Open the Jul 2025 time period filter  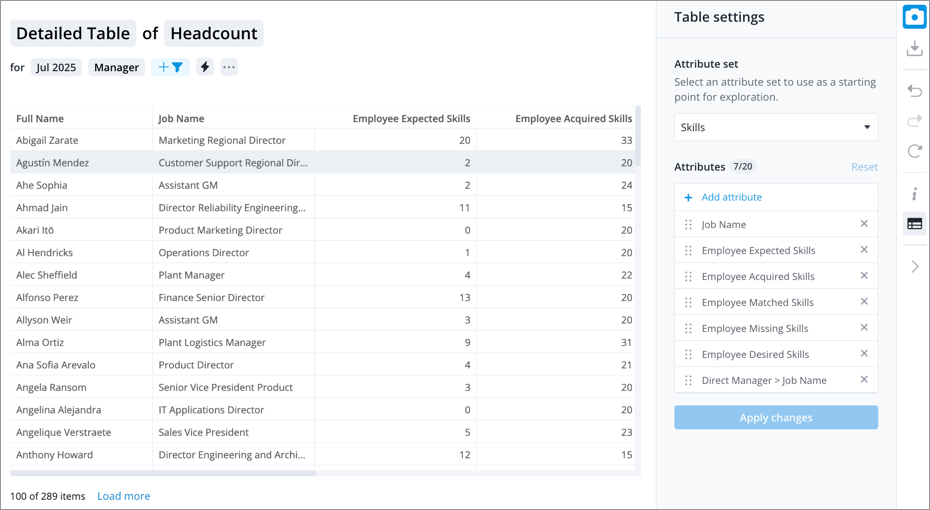click(x=56, y=67)
